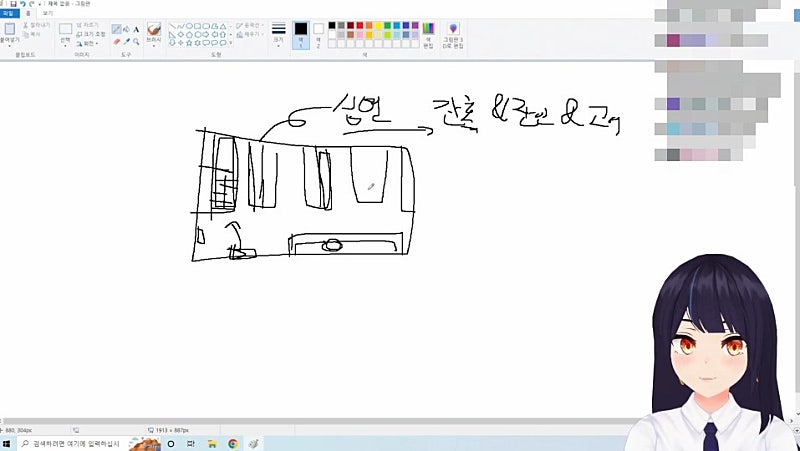800x451 pixels.
Task: Click the Edit colors (색 편집) button
Action: (x=428, y=33)
